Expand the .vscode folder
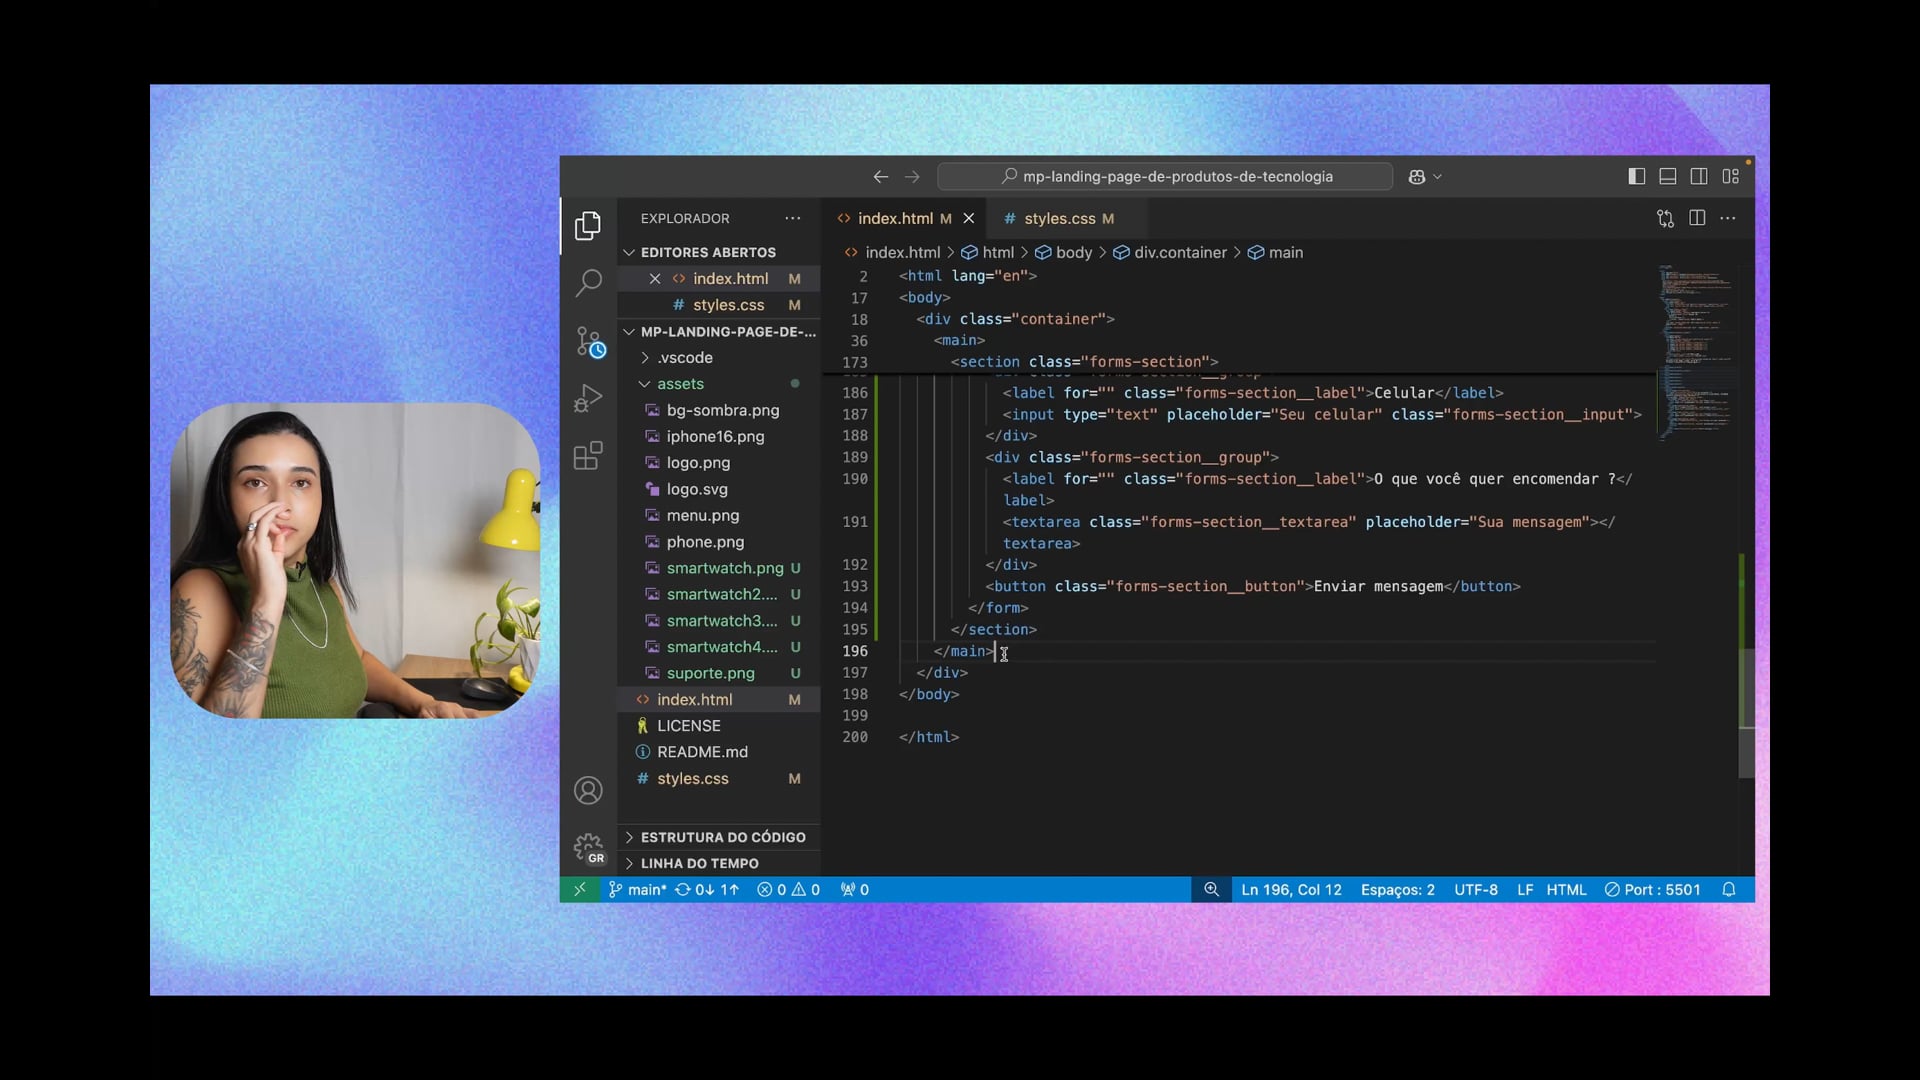The width and height of the screenshot is (1920, 1080). coord(685,357)
